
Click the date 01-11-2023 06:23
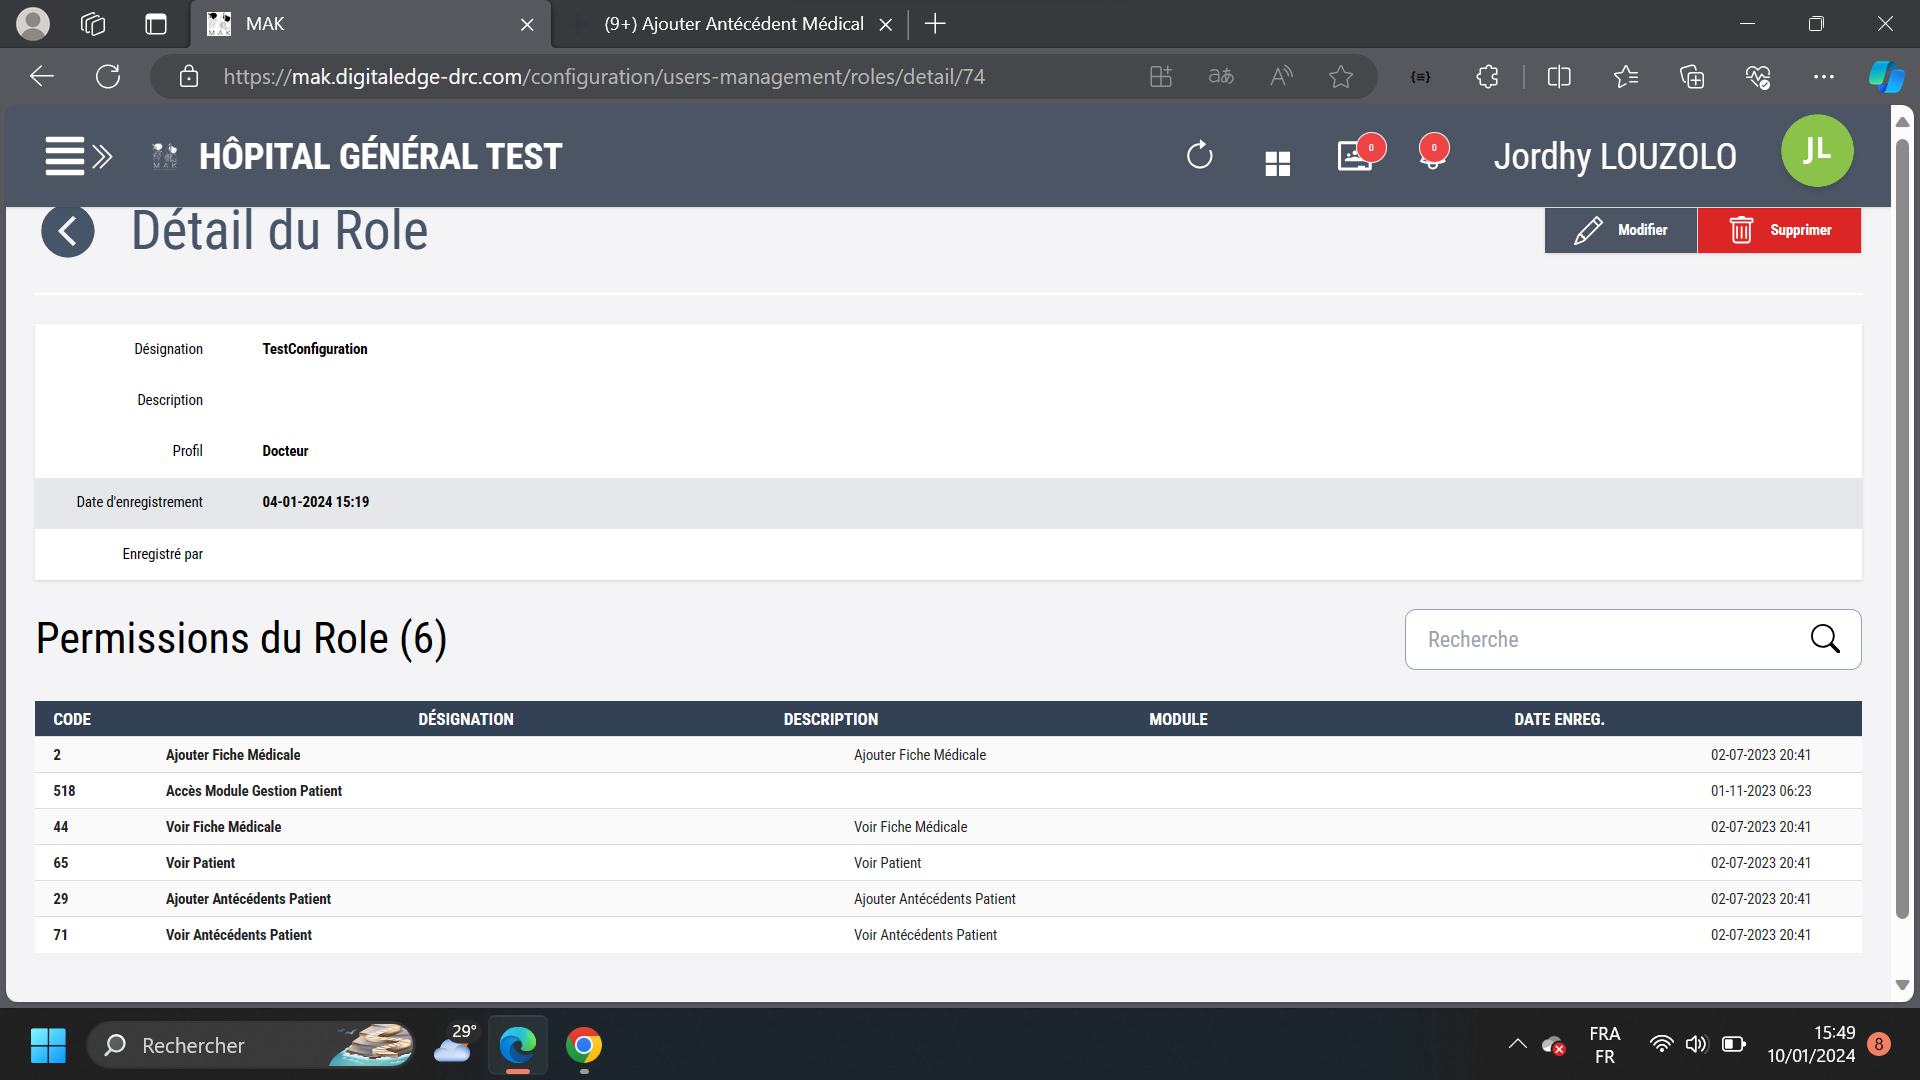click(x=1761, y=791)
